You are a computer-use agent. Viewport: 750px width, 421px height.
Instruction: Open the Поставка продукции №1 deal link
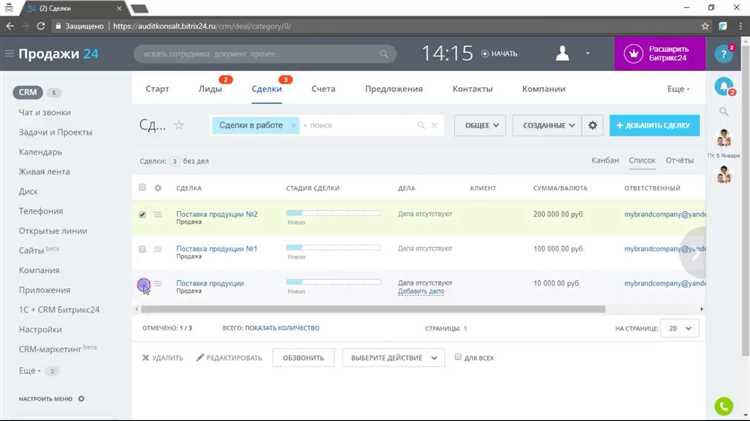point(217,248)
